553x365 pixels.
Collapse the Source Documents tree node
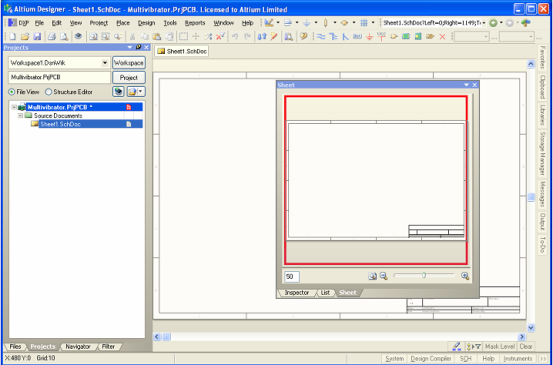[20, 116]
